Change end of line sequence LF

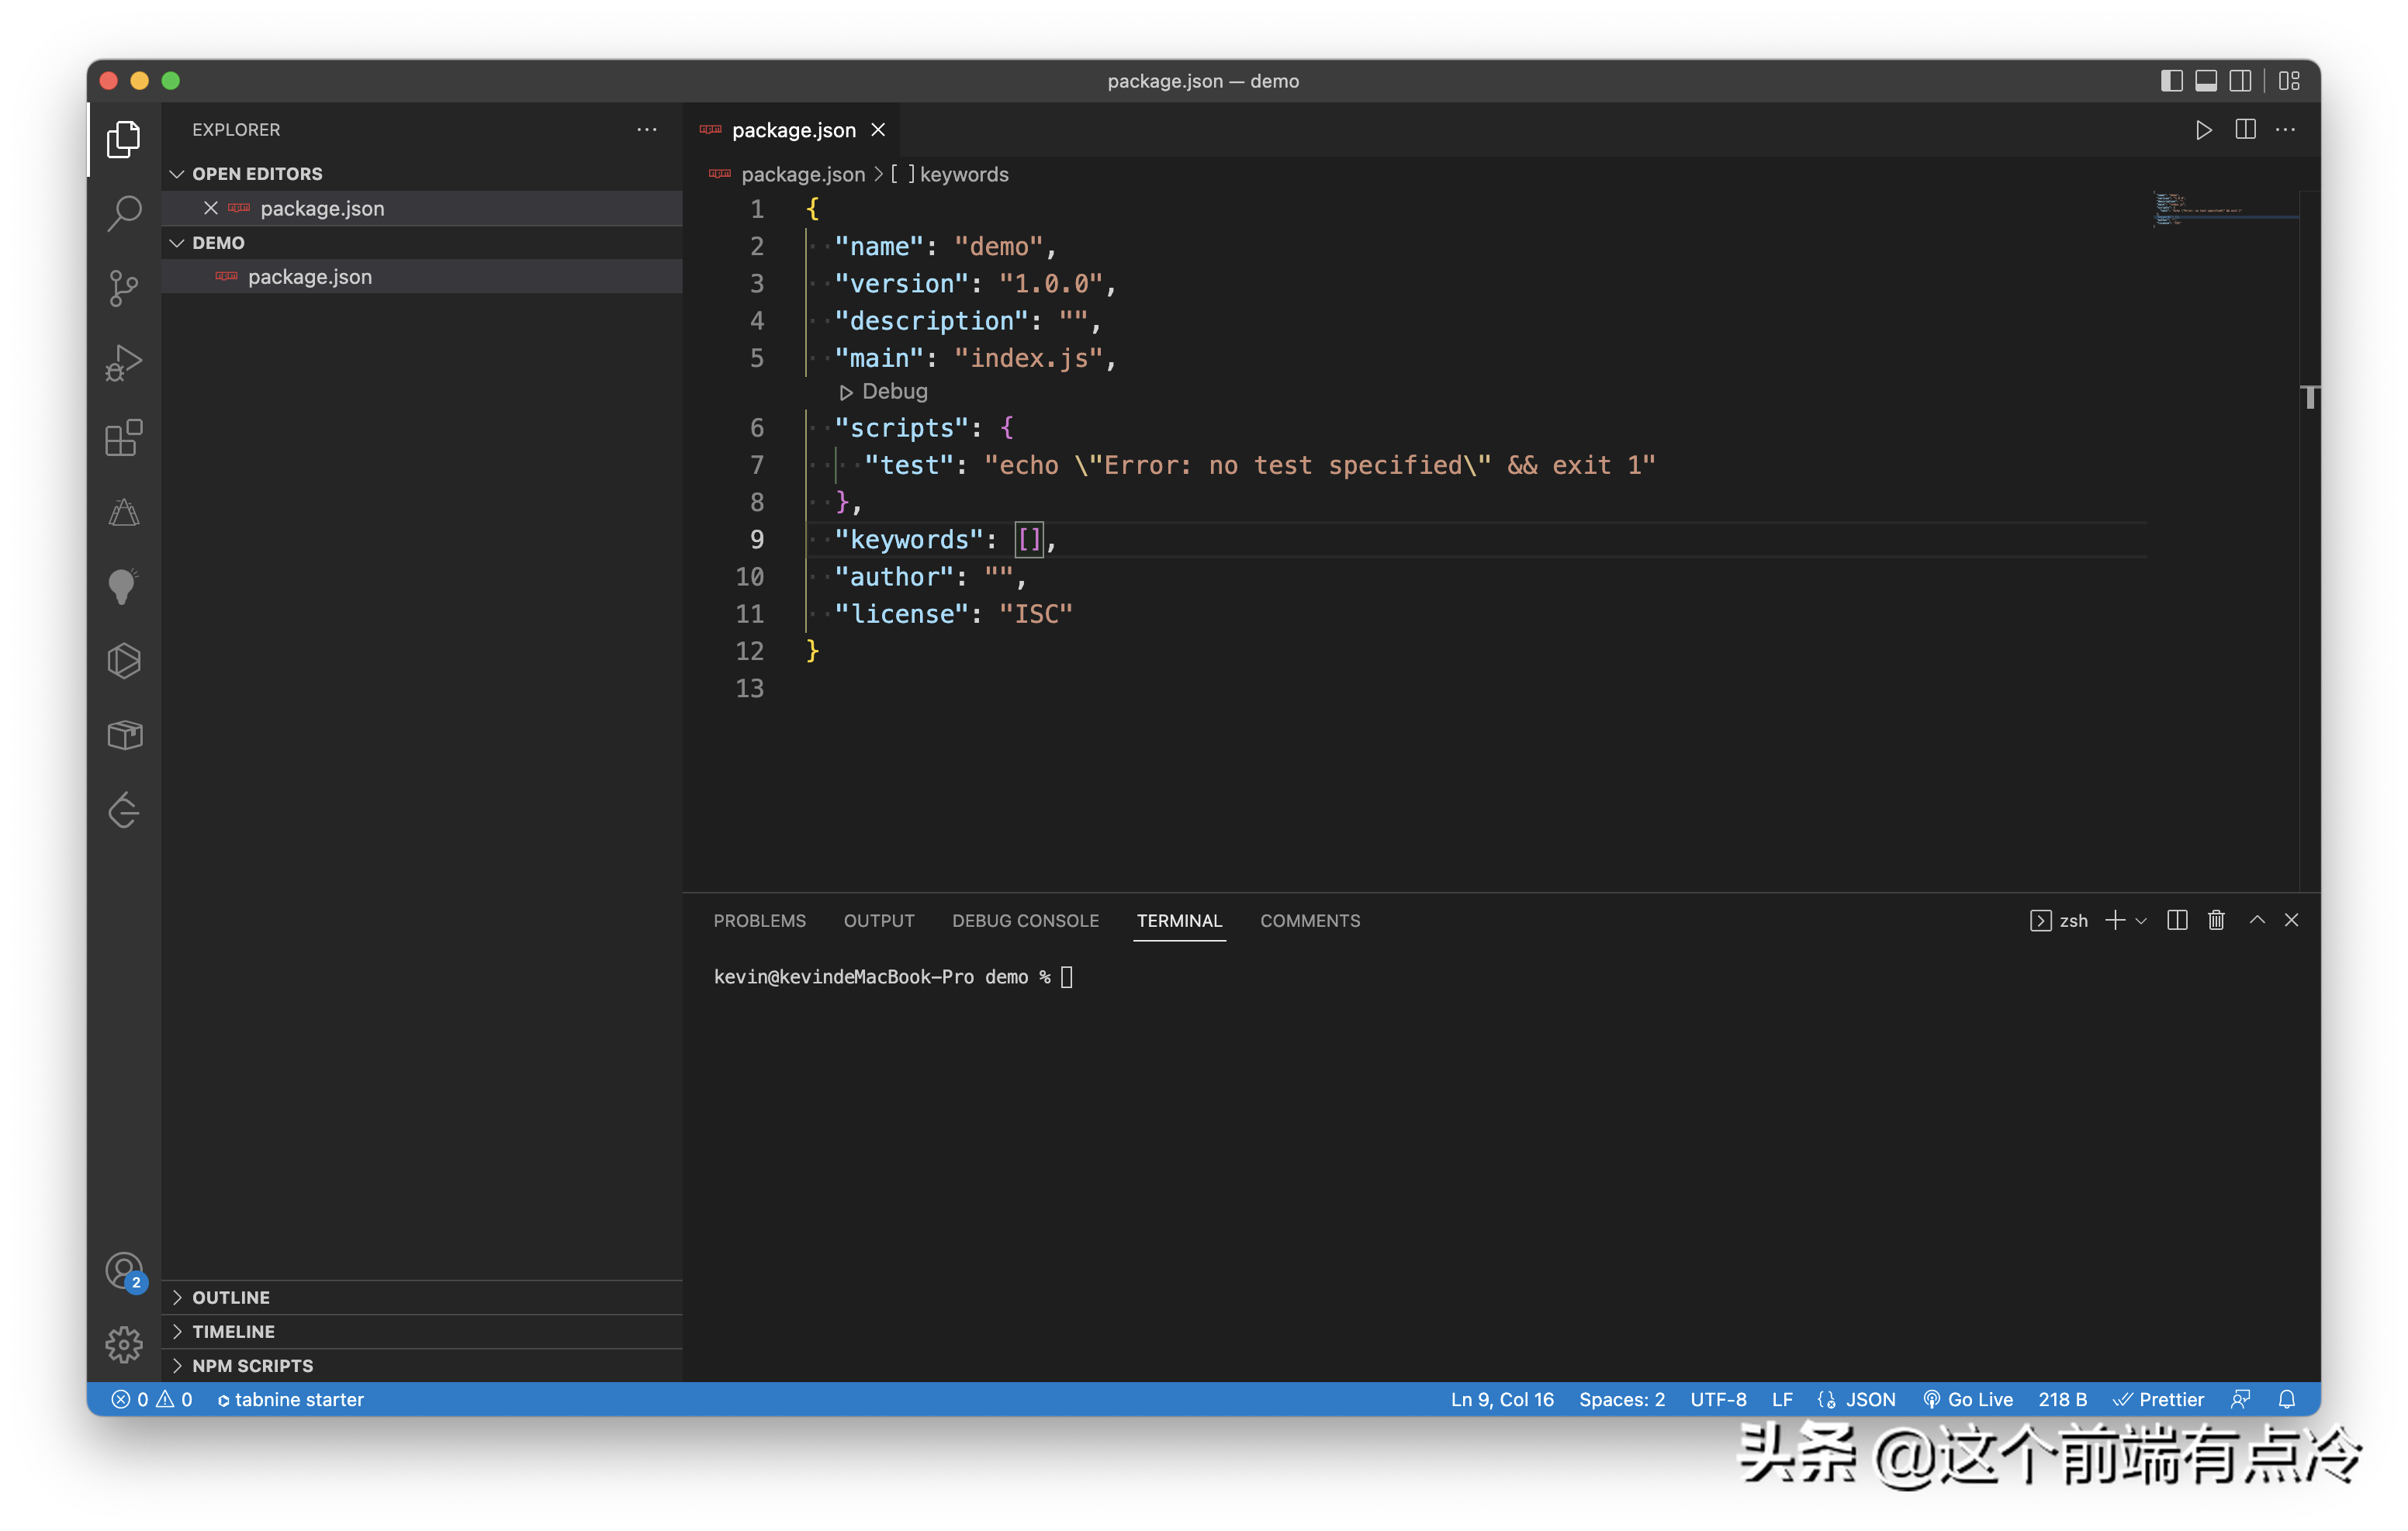click(1782, 1399)
